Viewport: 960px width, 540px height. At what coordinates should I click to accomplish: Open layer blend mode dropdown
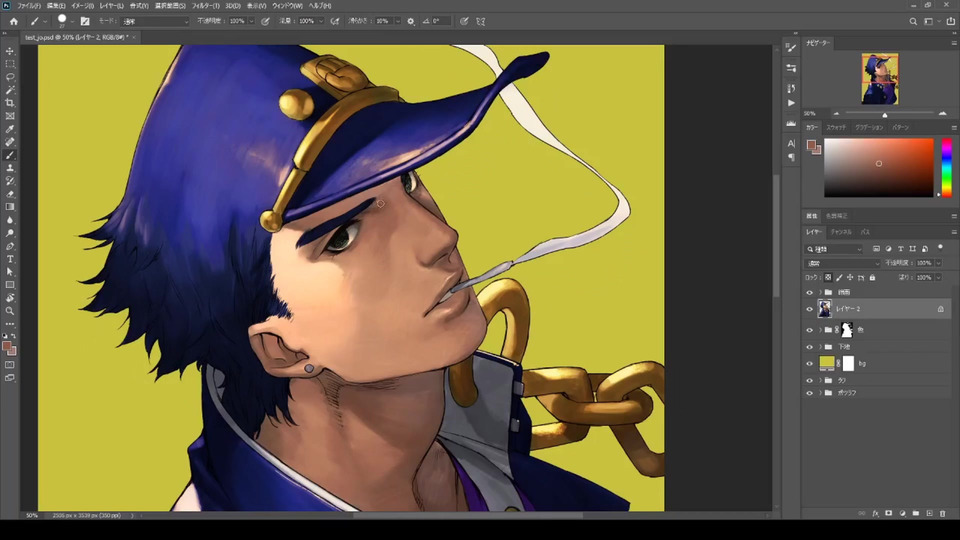tap(842, 263)
